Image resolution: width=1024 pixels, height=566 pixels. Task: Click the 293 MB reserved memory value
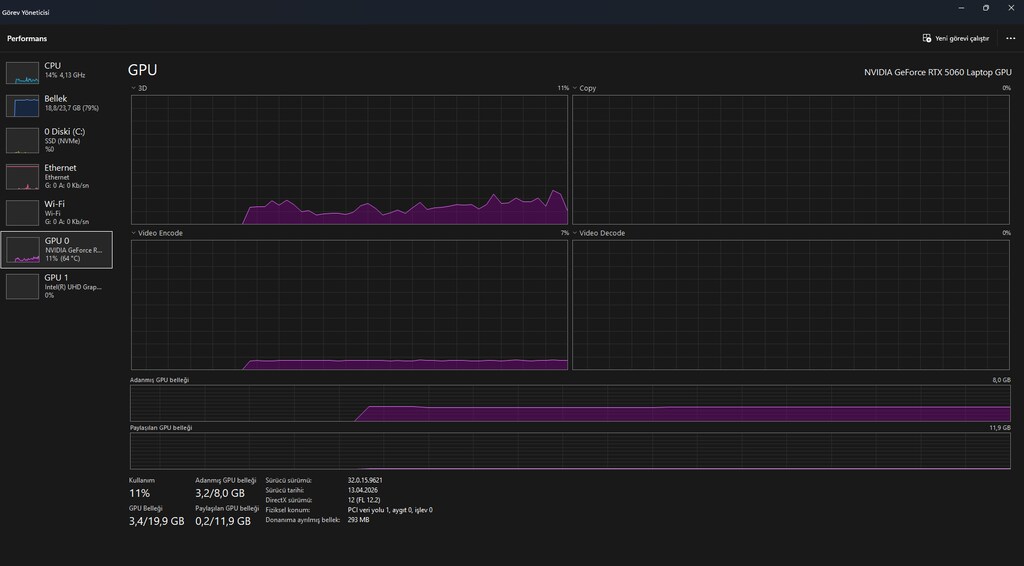click(359, 520)
